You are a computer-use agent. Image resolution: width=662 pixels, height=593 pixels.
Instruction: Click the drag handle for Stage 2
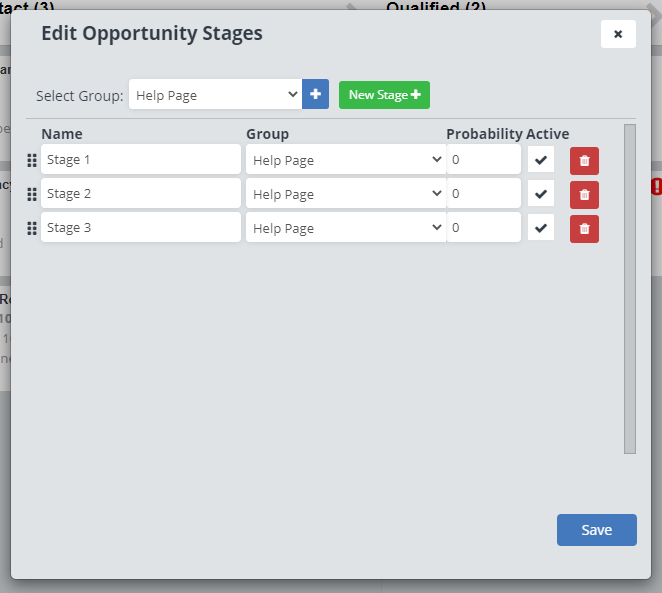32,194
